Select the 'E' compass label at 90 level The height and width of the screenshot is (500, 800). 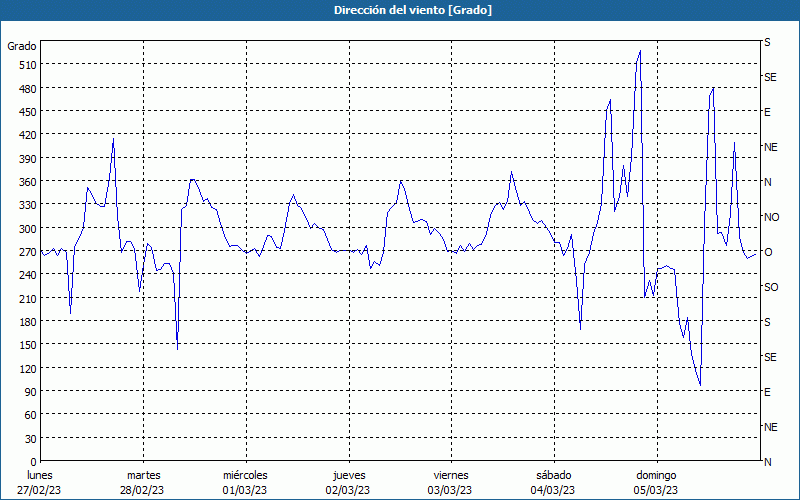tap(767, 392)
